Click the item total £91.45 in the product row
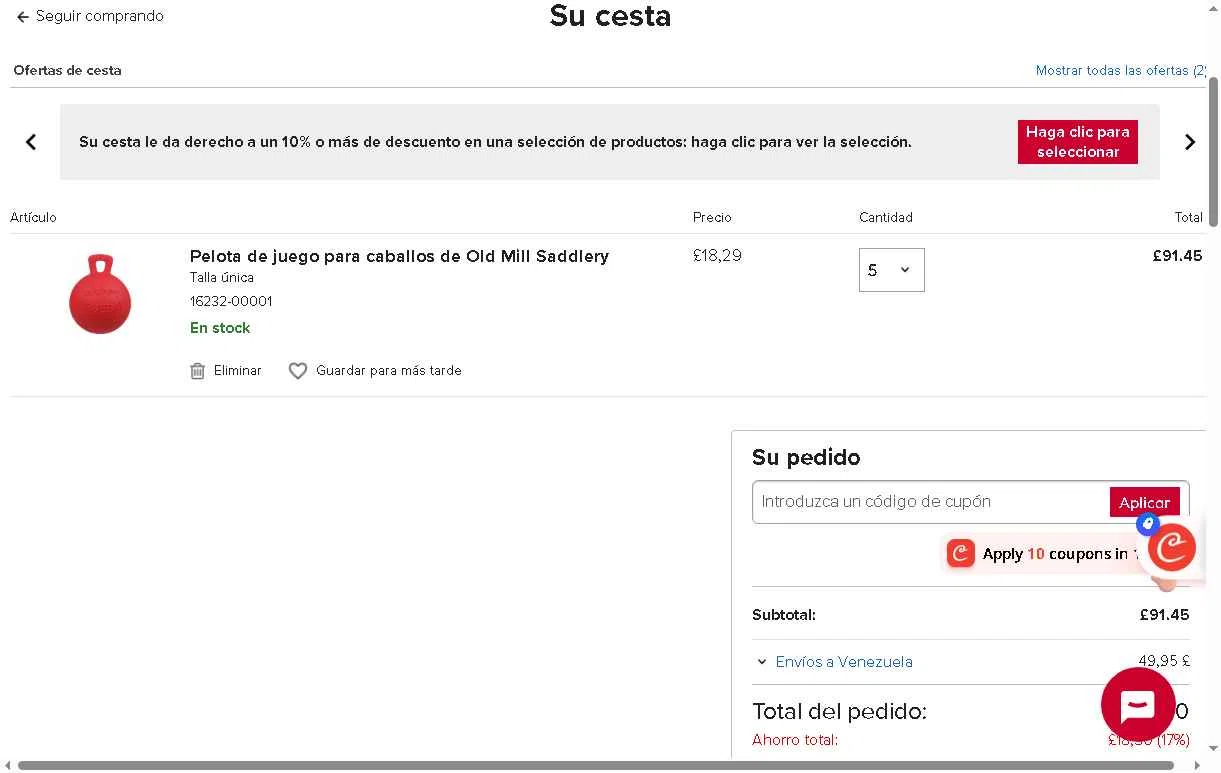Image resolution: width=1221 pixels, height=773 pixels. click(1177, 256)
